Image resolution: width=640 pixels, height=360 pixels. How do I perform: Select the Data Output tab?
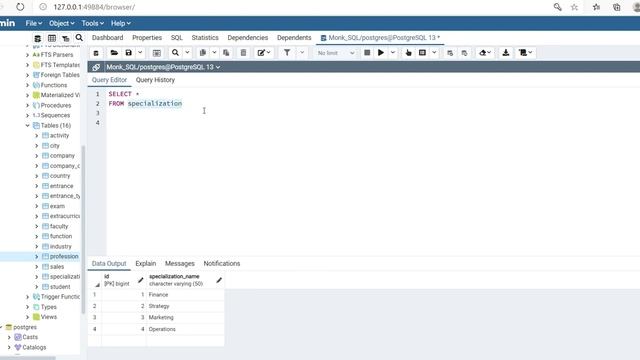pos(109,264)
